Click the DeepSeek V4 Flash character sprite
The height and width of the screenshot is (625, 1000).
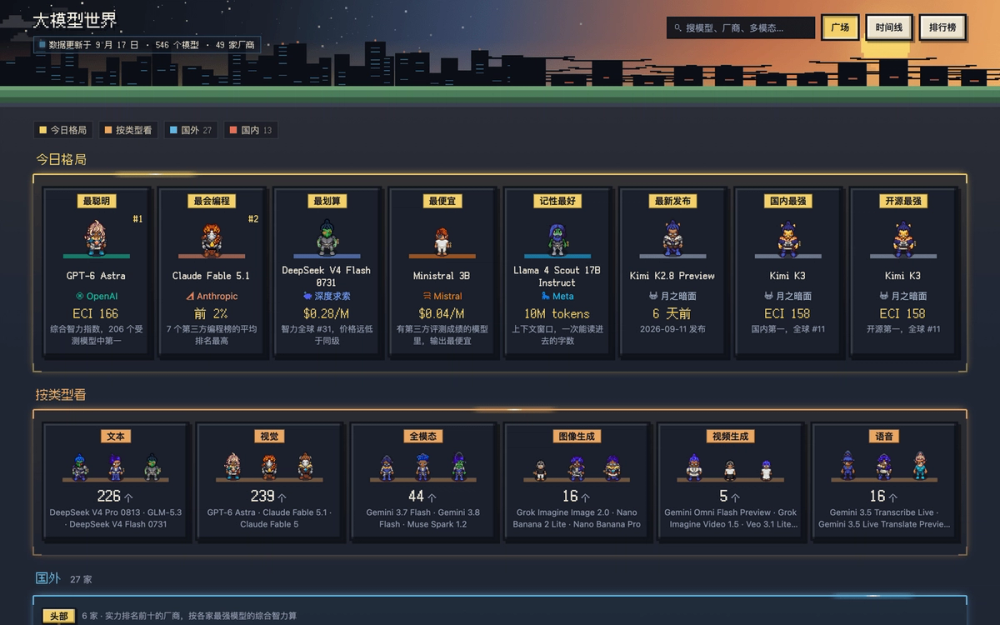tap(327, 237)
